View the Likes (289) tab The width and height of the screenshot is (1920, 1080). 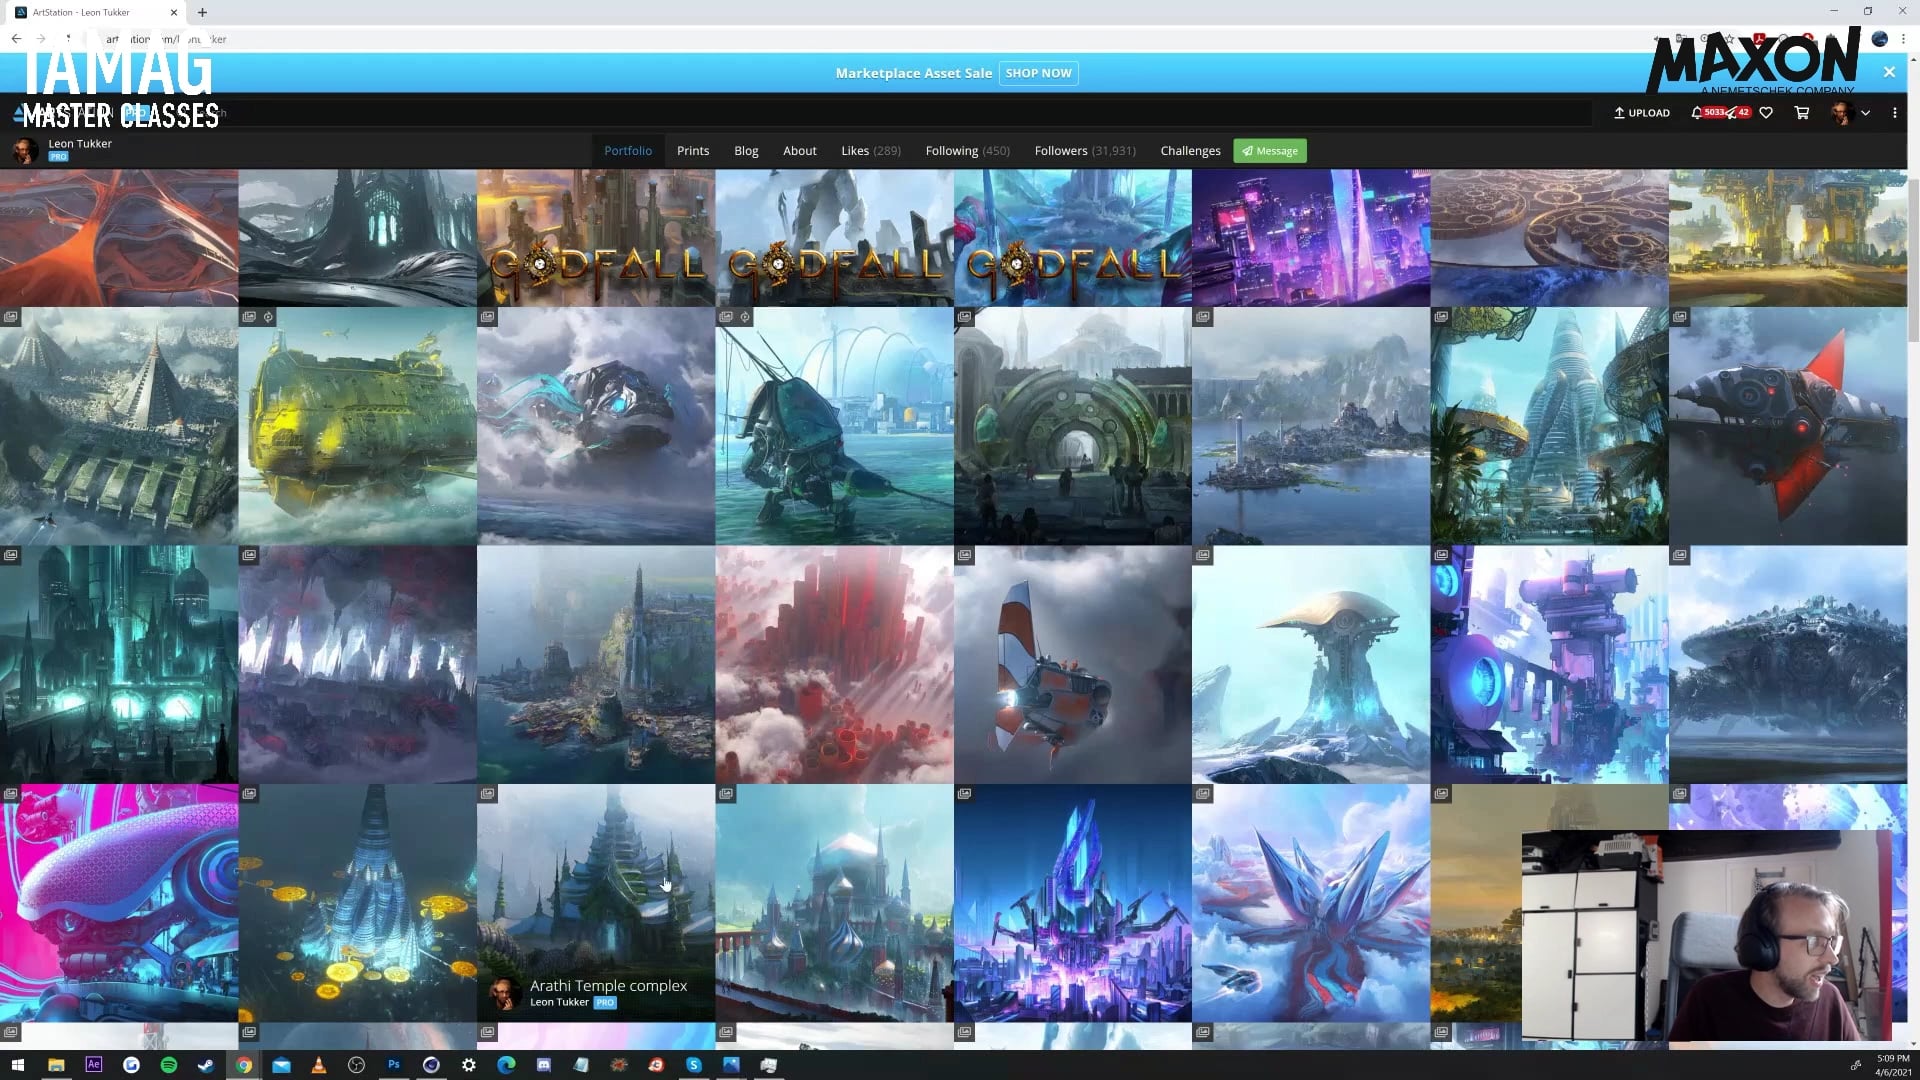pos(871,151)
